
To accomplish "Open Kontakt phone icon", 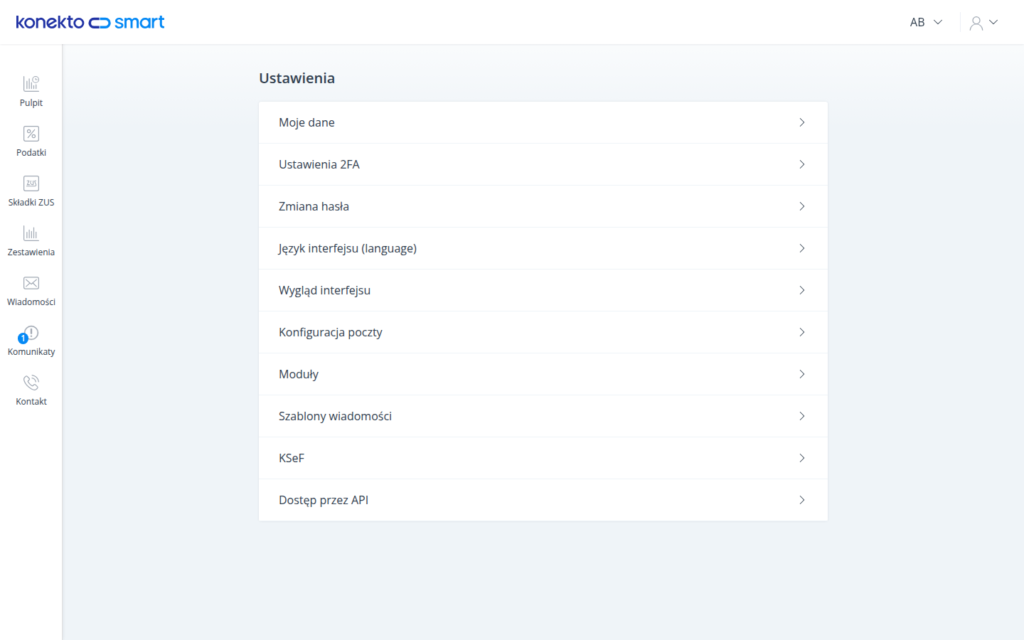I will coord(31,383).
